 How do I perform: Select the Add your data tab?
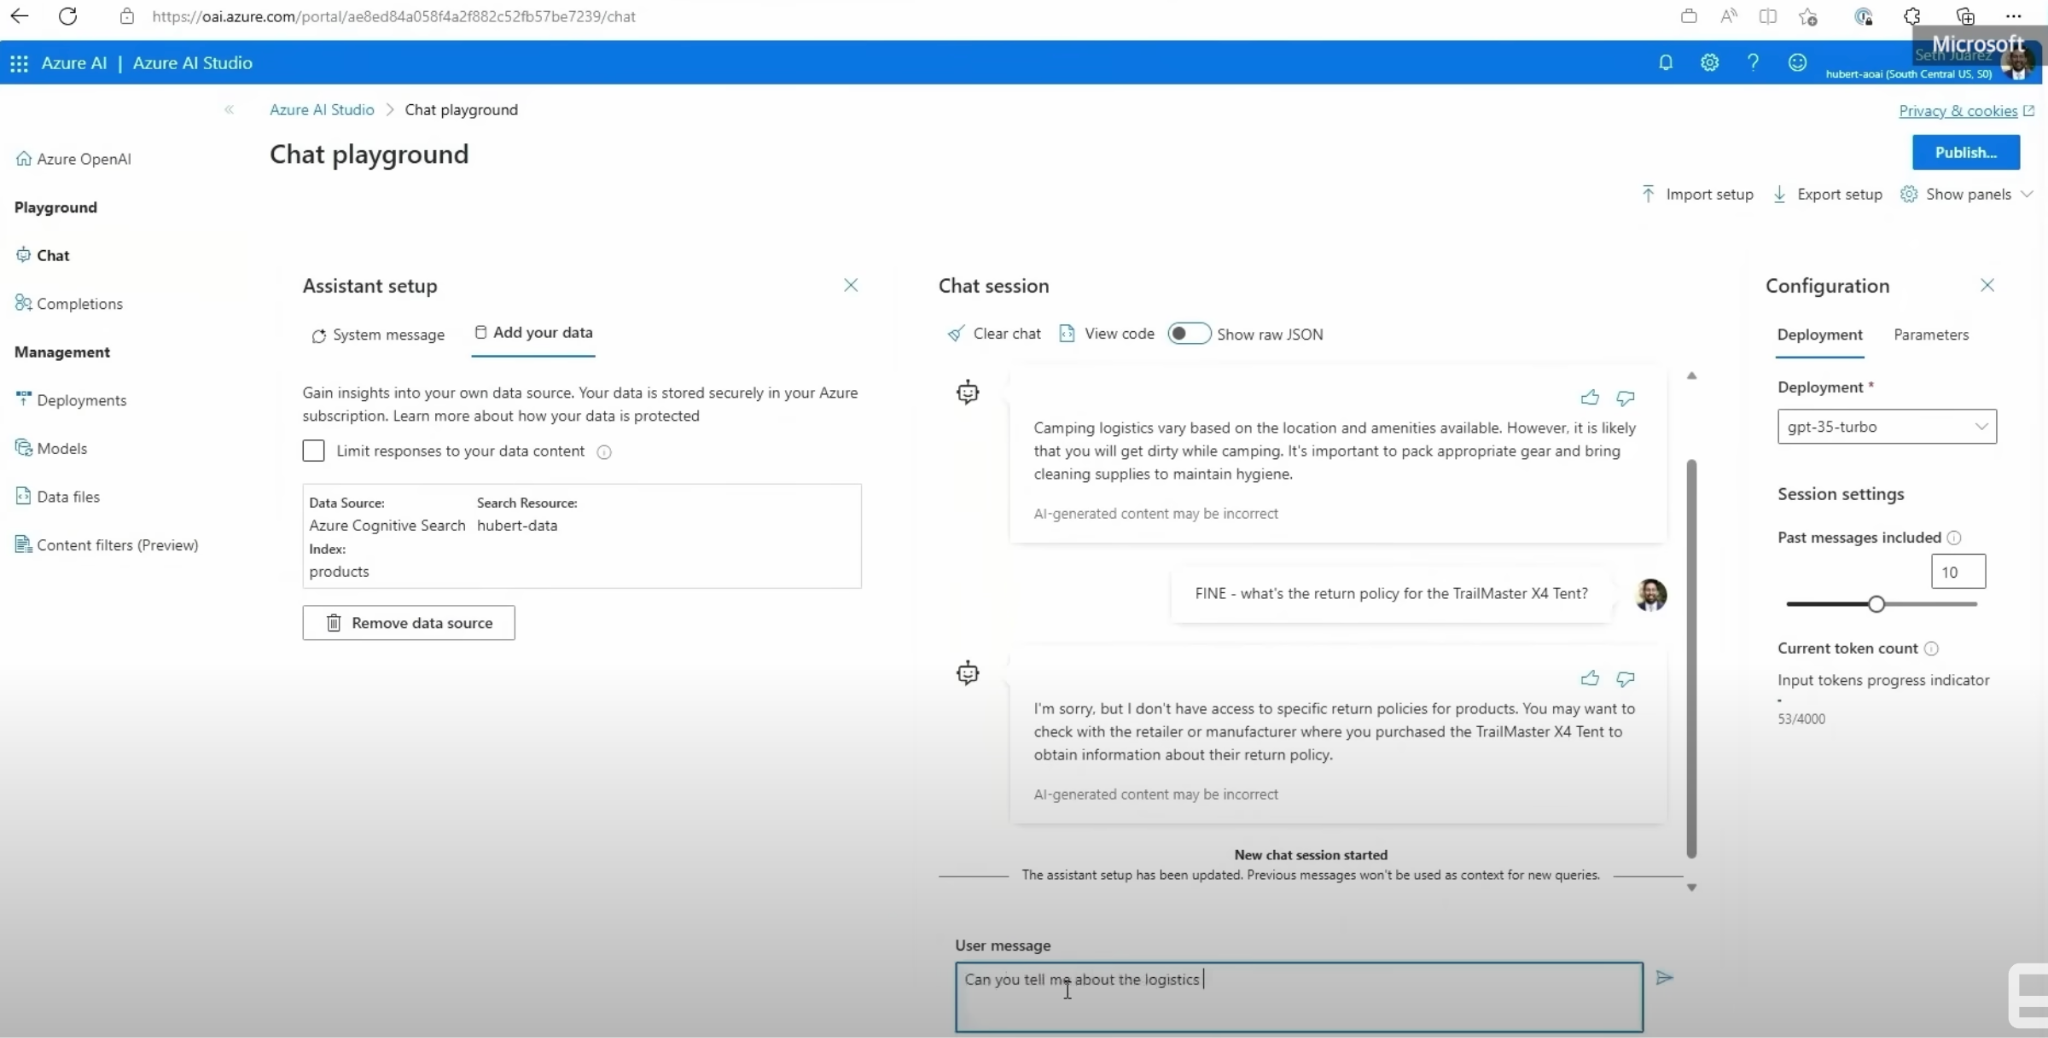point(533,333)
